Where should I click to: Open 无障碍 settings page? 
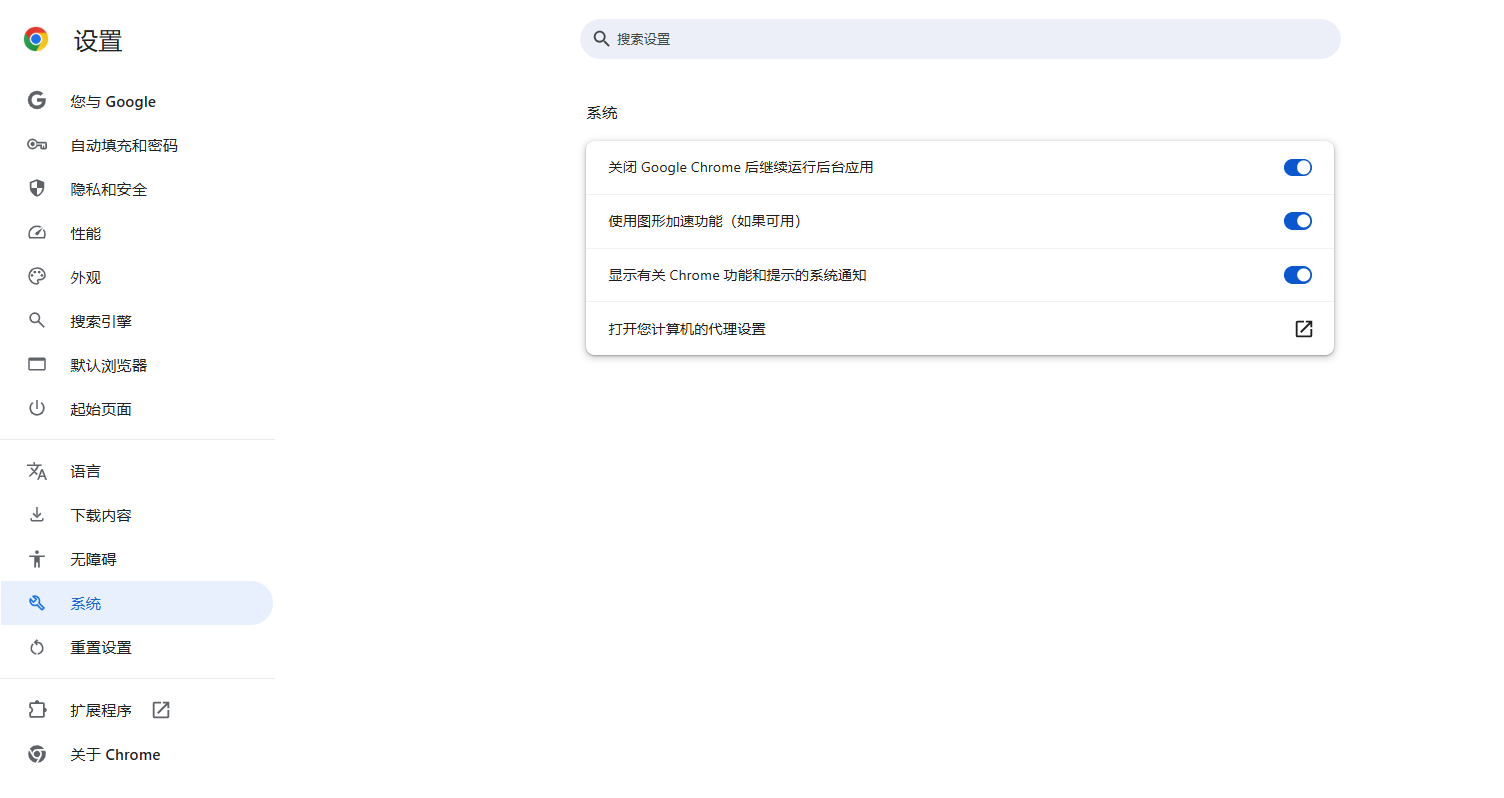click(137, 559)
